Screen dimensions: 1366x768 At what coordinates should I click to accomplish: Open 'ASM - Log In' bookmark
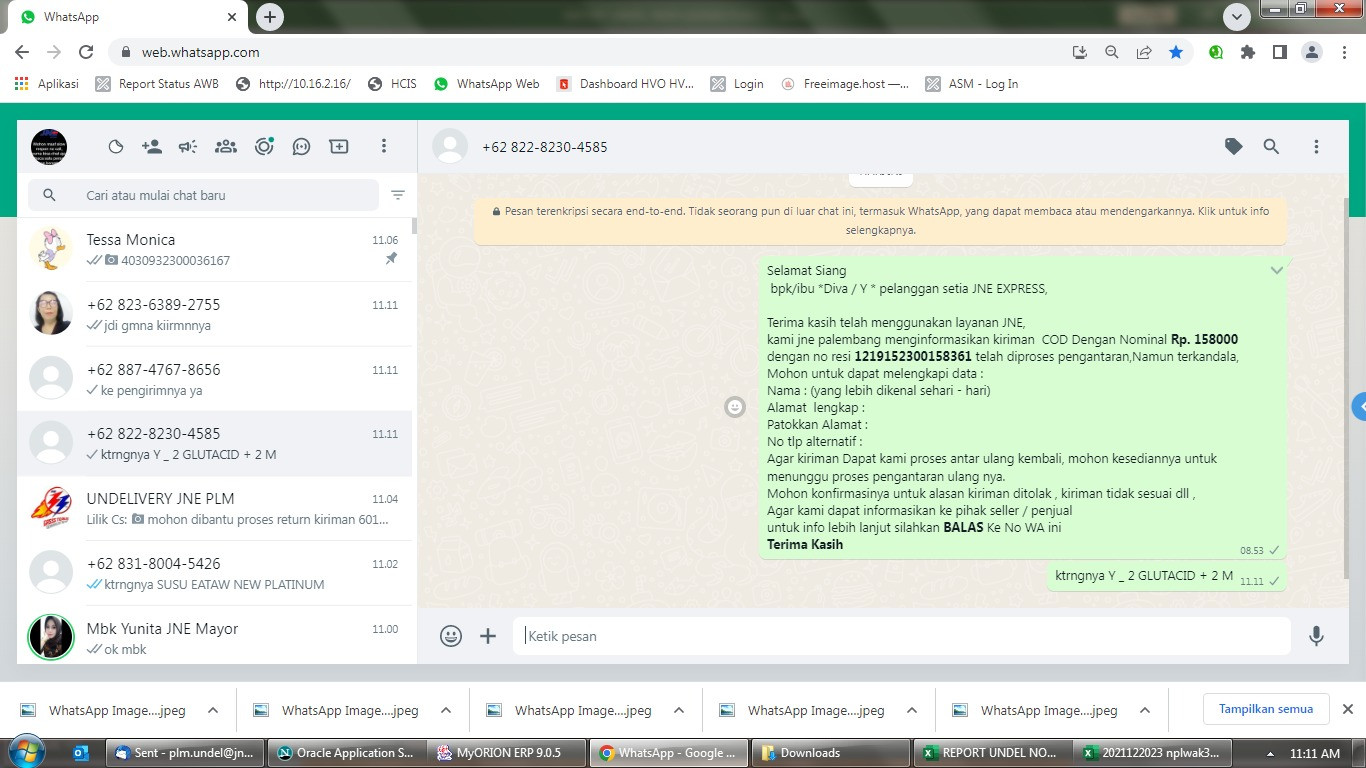click(x=972, y=84)
